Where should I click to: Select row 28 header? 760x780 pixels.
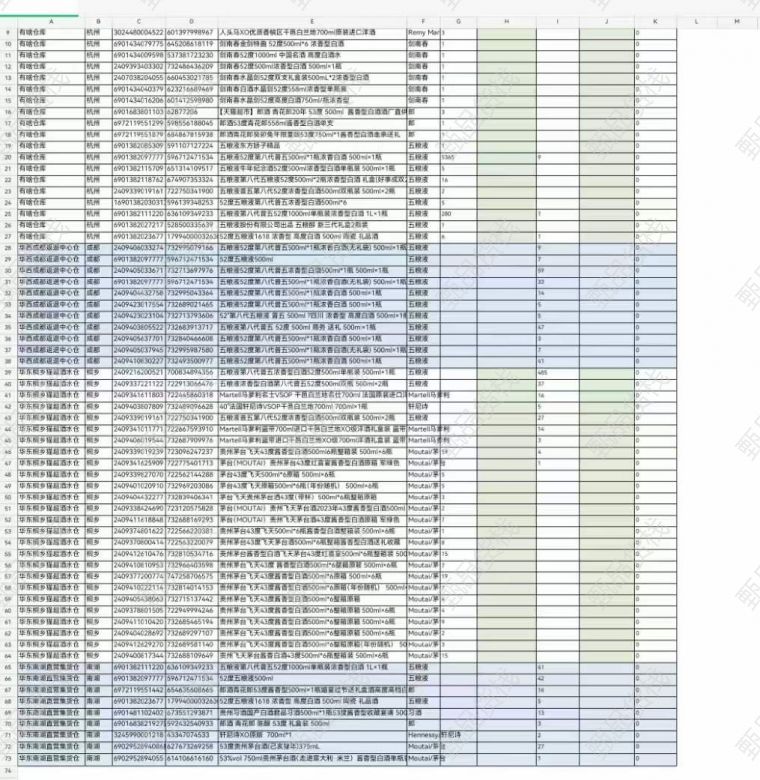tap(8, 248)
